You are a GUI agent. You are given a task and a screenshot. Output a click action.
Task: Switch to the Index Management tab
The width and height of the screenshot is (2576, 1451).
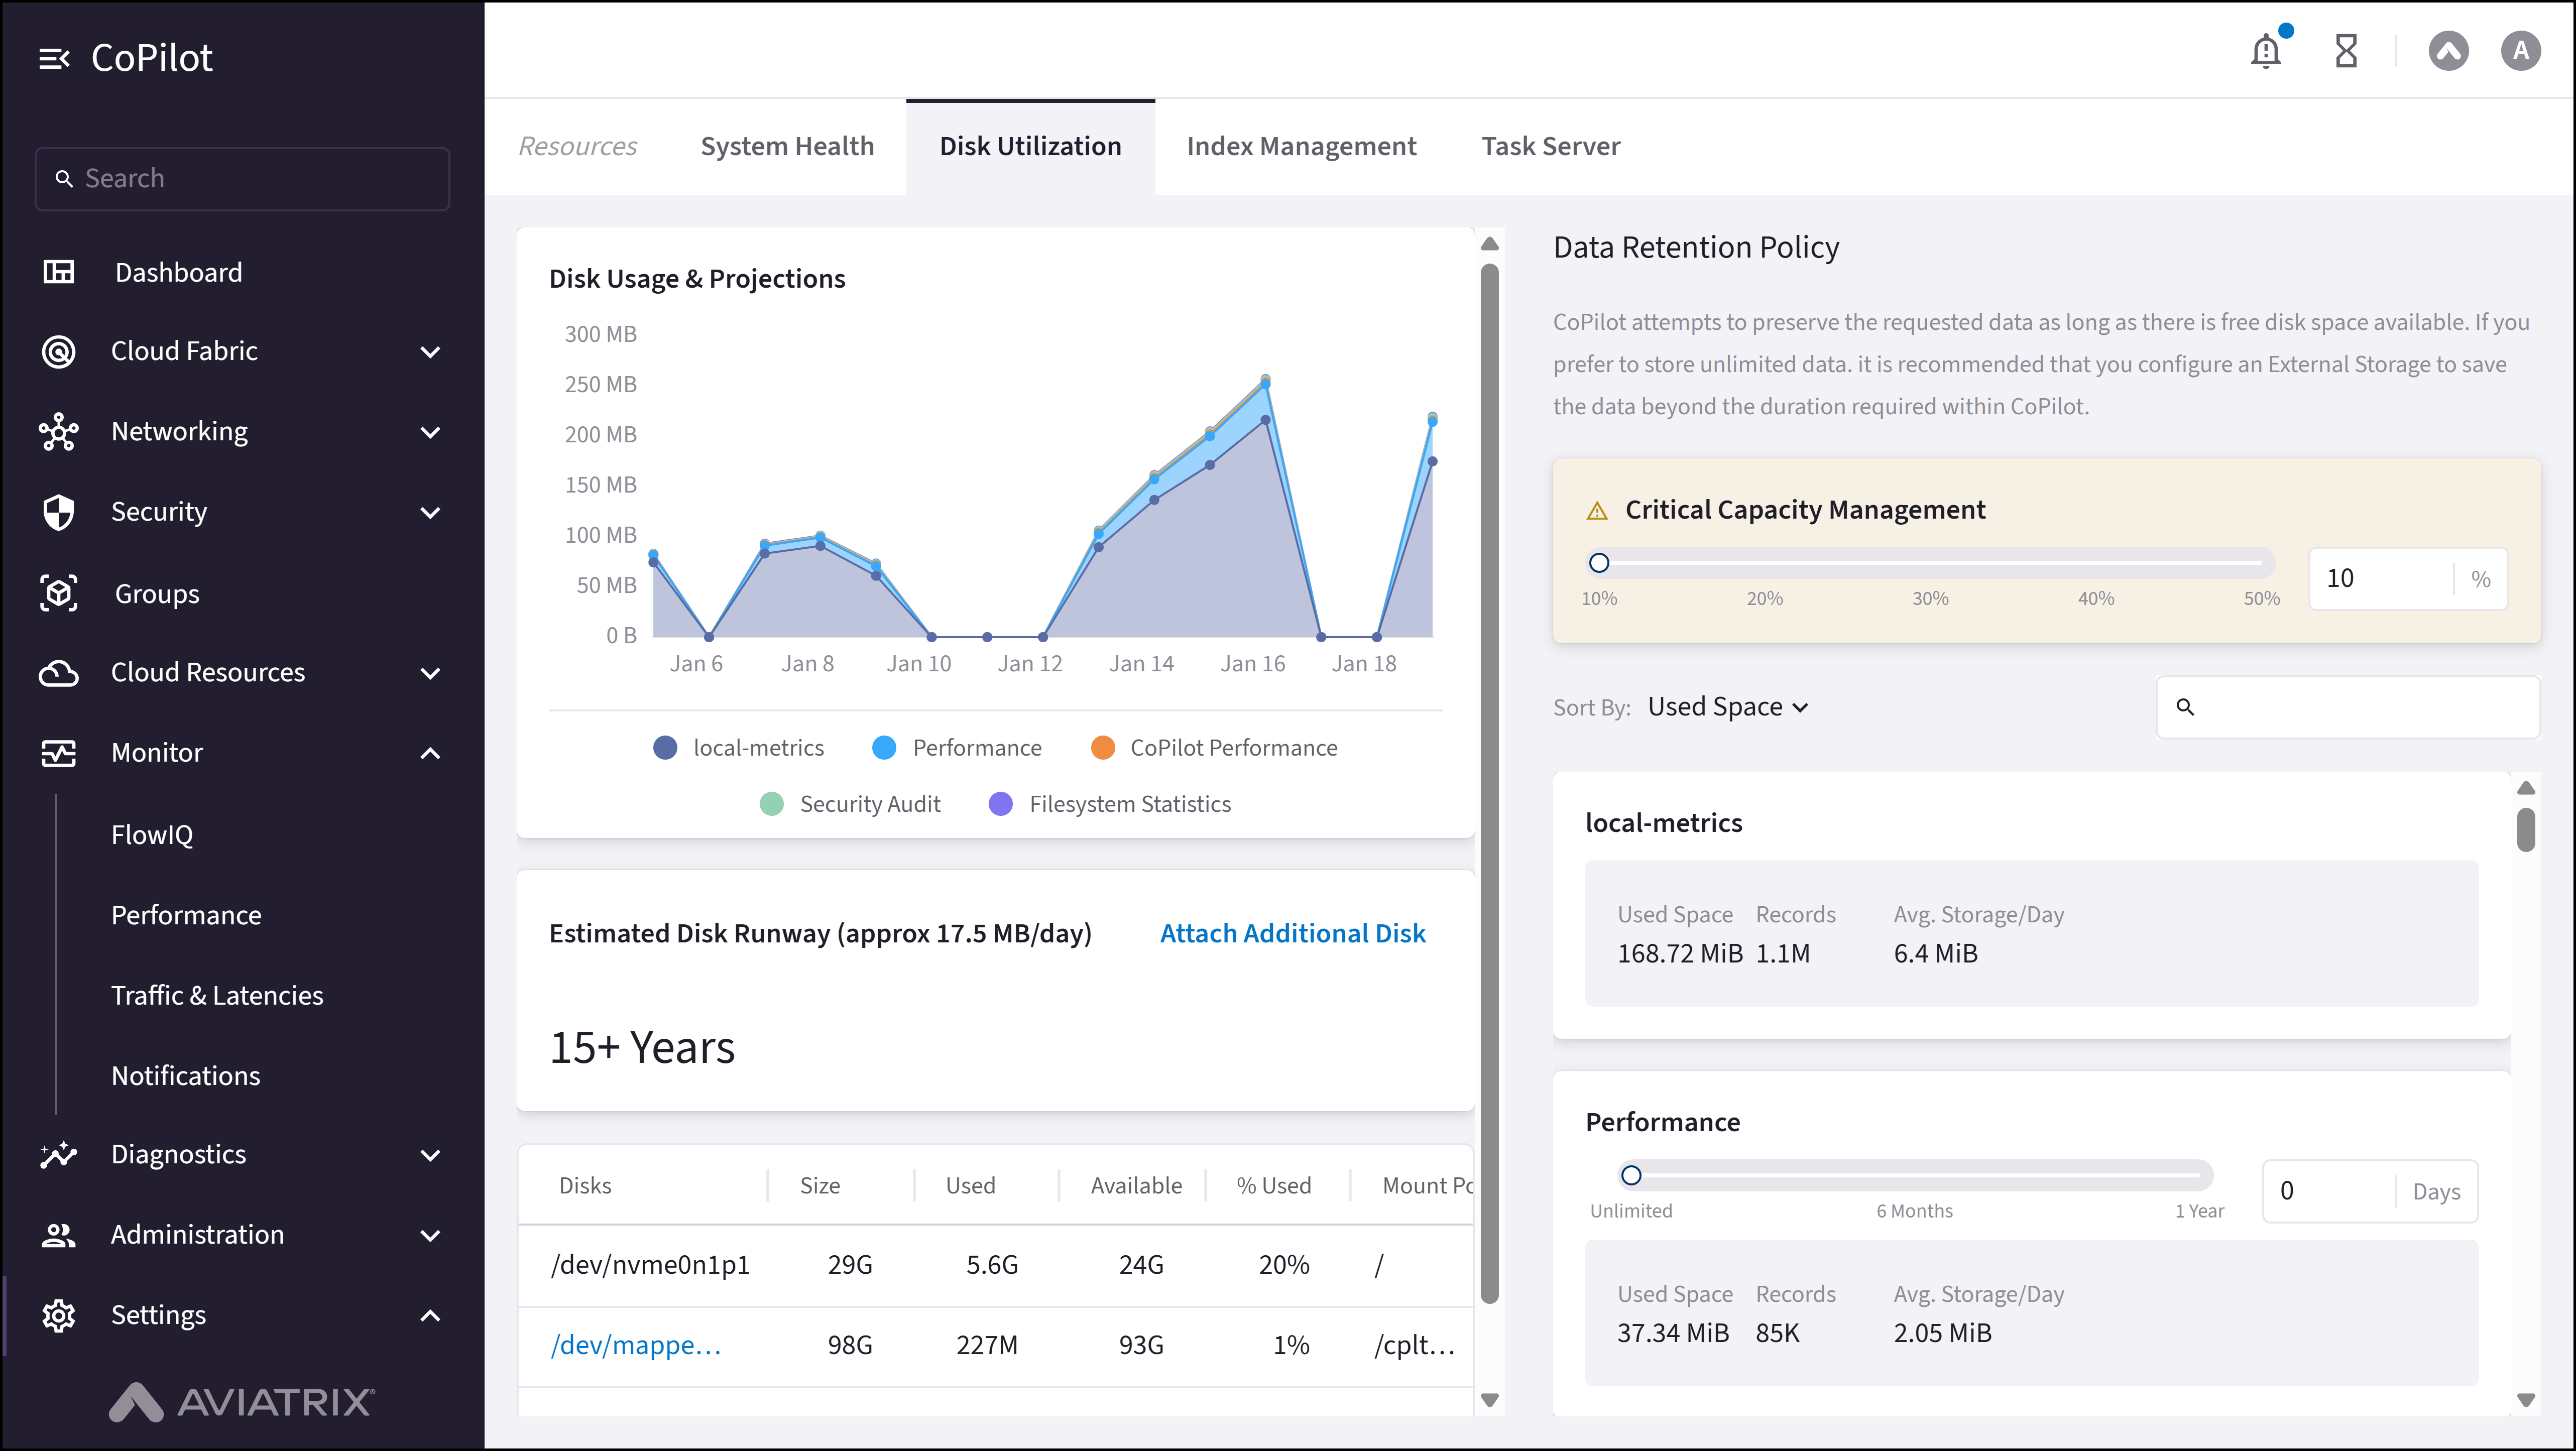pyautogui.click(x=1301, y=146)
